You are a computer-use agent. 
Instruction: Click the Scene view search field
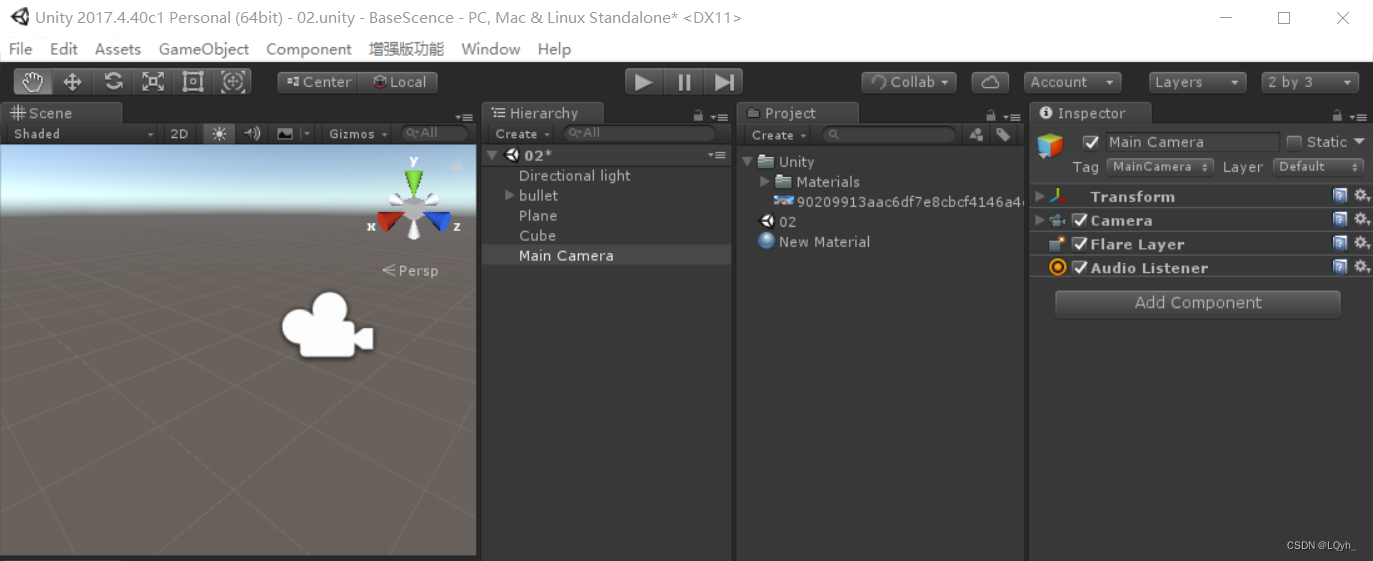coord(435,133)
